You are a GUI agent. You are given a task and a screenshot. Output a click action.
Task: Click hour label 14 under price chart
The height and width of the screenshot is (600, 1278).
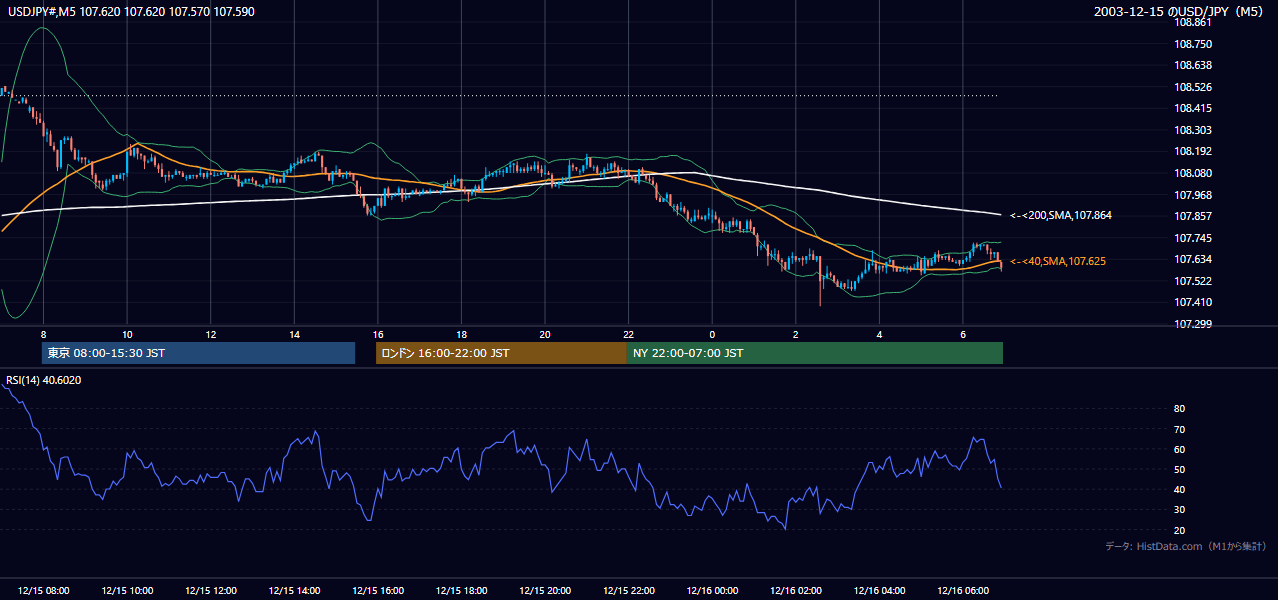pyautogui.click(x=294, y=333)
